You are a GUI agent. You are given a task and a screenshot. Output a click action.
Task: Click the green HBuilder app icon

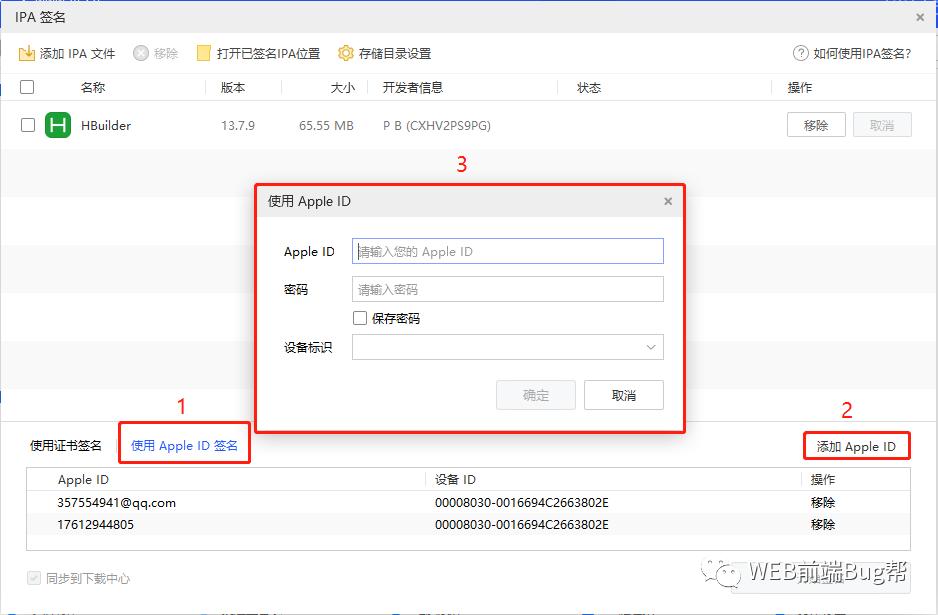pos(59,125)
